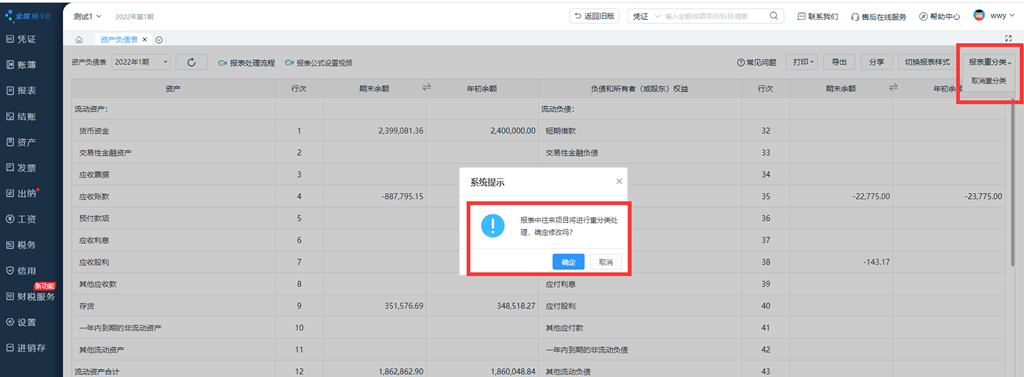Open the 资产 module in sidebar
1024x377 pixels.
(21, 142)
